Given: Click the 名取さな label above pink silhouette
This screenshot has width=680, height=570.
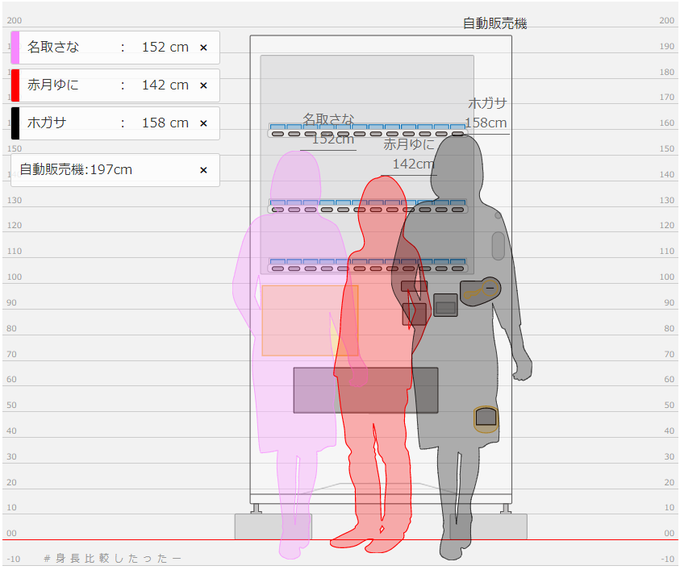Looking at the screenshot, I should pos(328,119).
